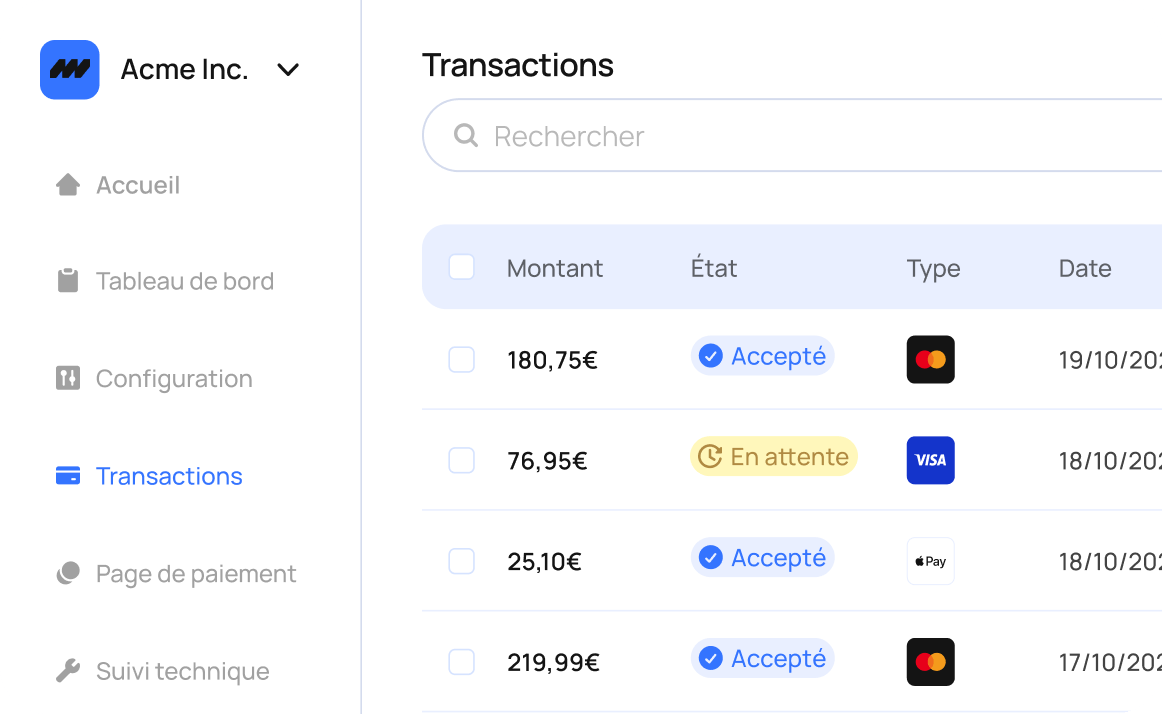Focus the Rechercher search field
The image size is (1162, 714).
(x=791, y=136)
